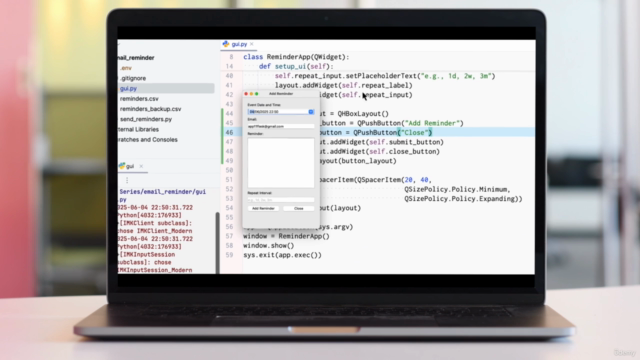Click the Close button in the dialog
This screenshot has height=360, width=640.
point(299,208)
